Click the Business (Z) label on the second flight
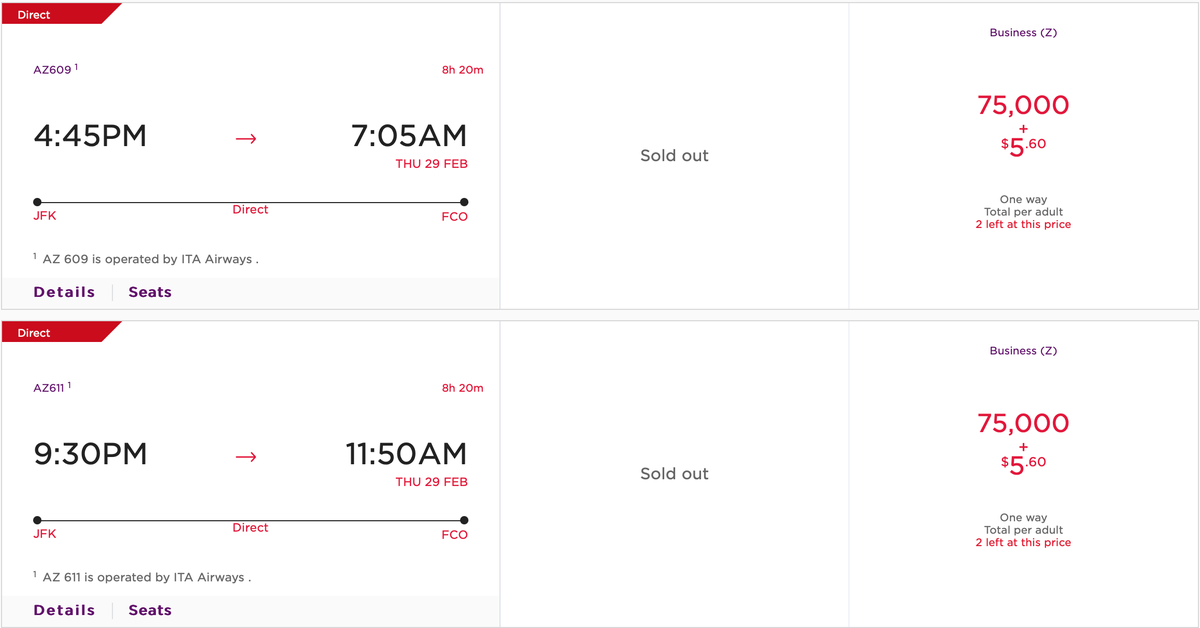Viewport: 1200px width, 628px height. pyautogui.click(x=1023, y=350)
